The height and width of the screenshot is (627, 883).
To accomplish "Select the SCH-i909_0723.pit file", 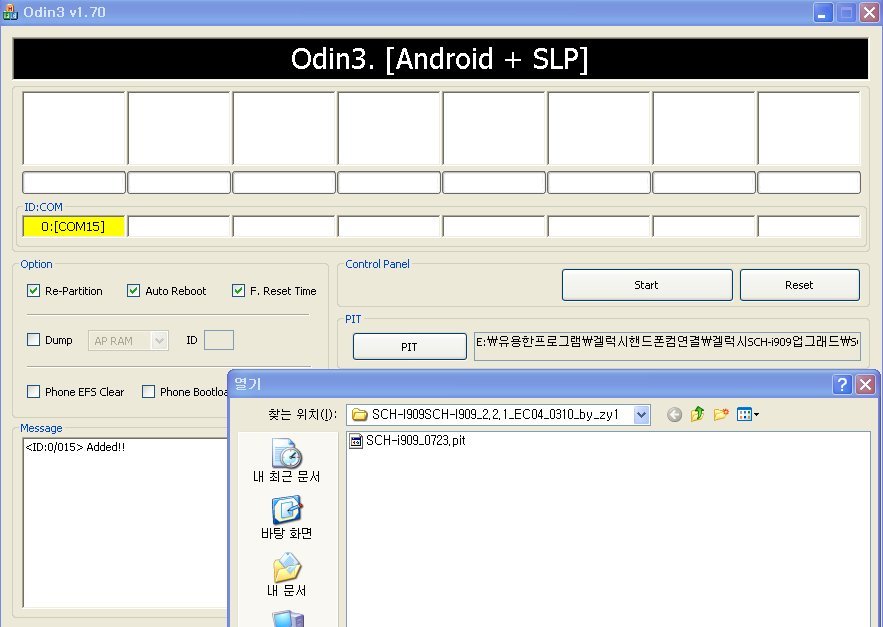I will [408, 441].
